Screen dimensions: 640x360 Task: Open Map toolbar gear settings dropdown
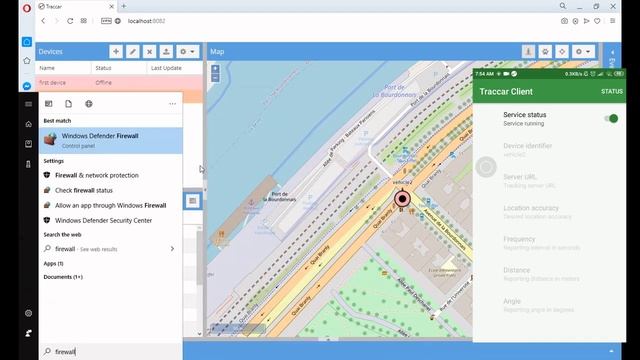click(583, 52)
